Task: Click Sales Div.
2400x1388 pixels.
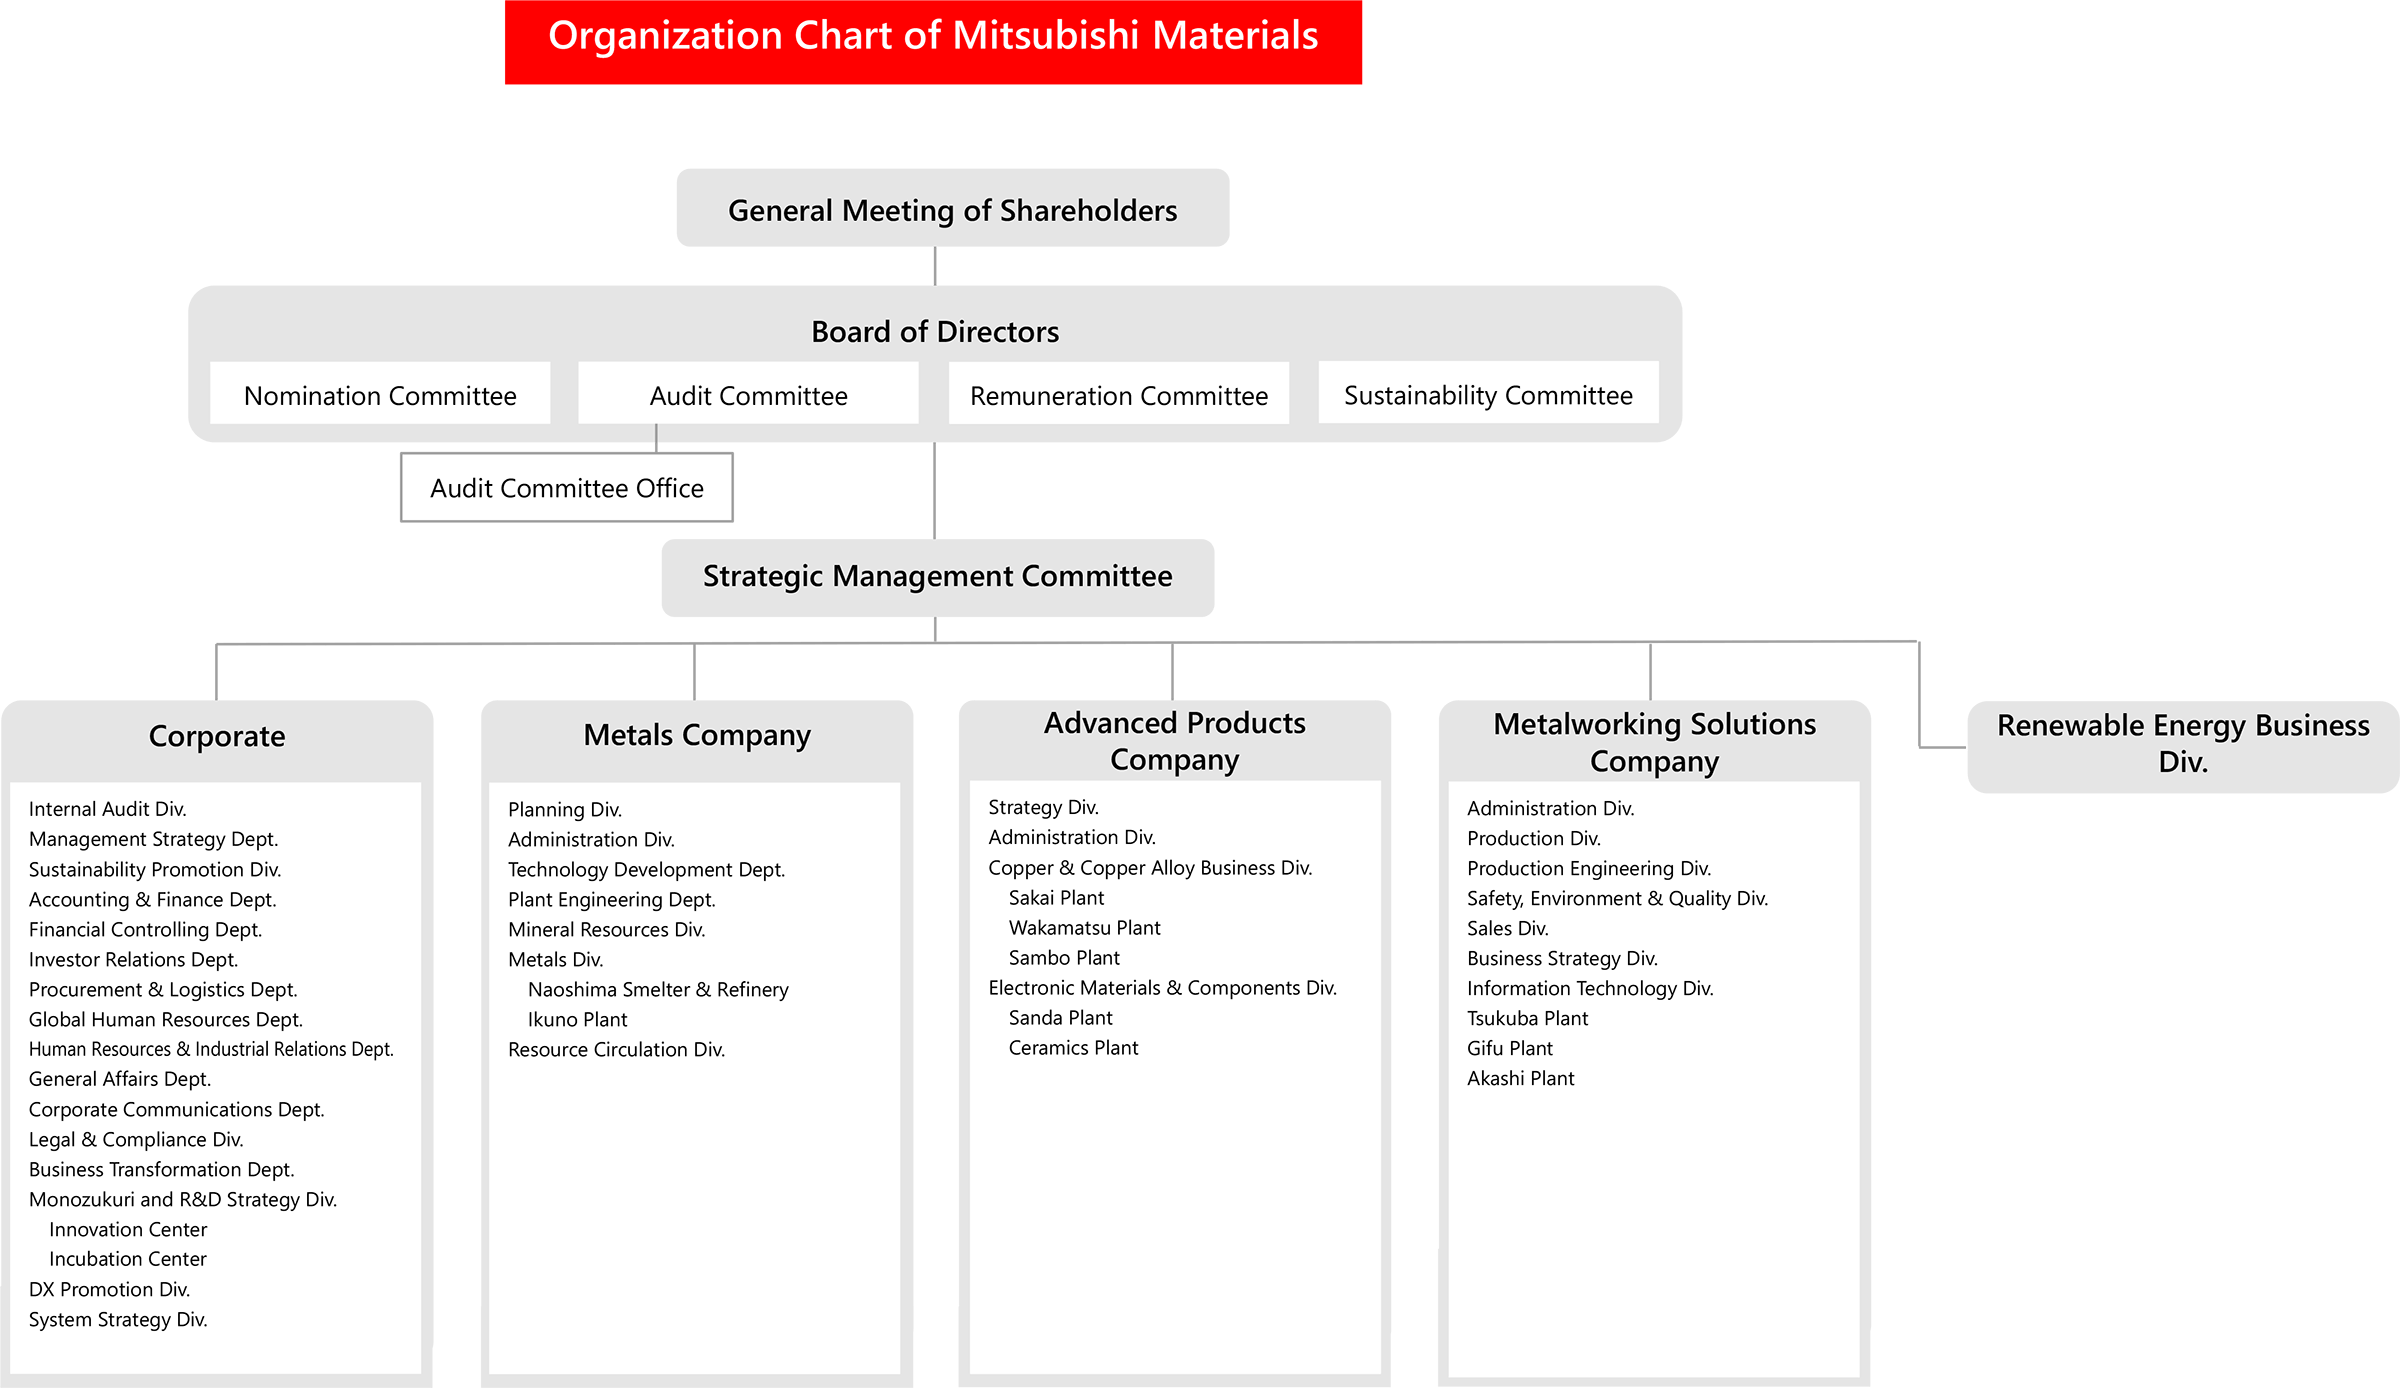Action: click(x=1508, y=928)
